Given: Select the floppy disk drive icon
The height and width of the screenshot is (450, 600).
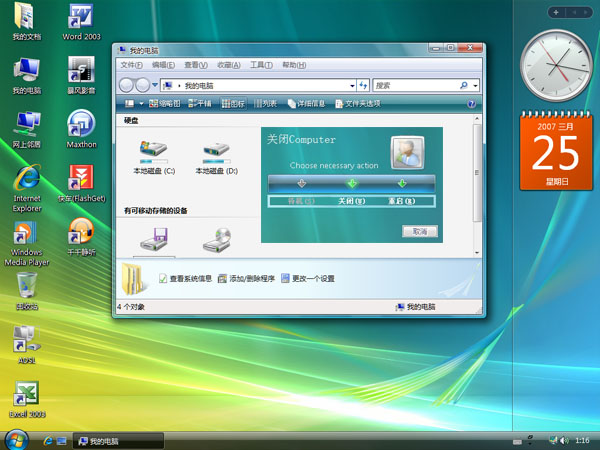Looking at the screenshot, I should pyautogui.click(x=154, y=240).
